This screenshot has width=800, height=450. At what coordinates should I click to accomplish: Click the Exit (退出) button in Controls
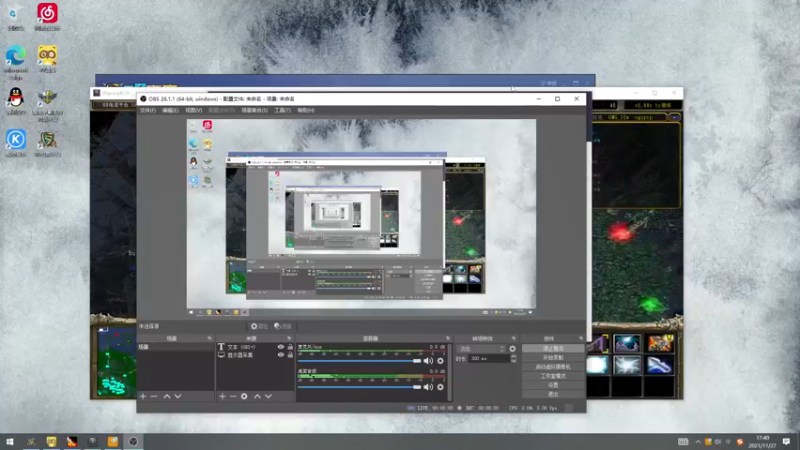tap(553, 394)
